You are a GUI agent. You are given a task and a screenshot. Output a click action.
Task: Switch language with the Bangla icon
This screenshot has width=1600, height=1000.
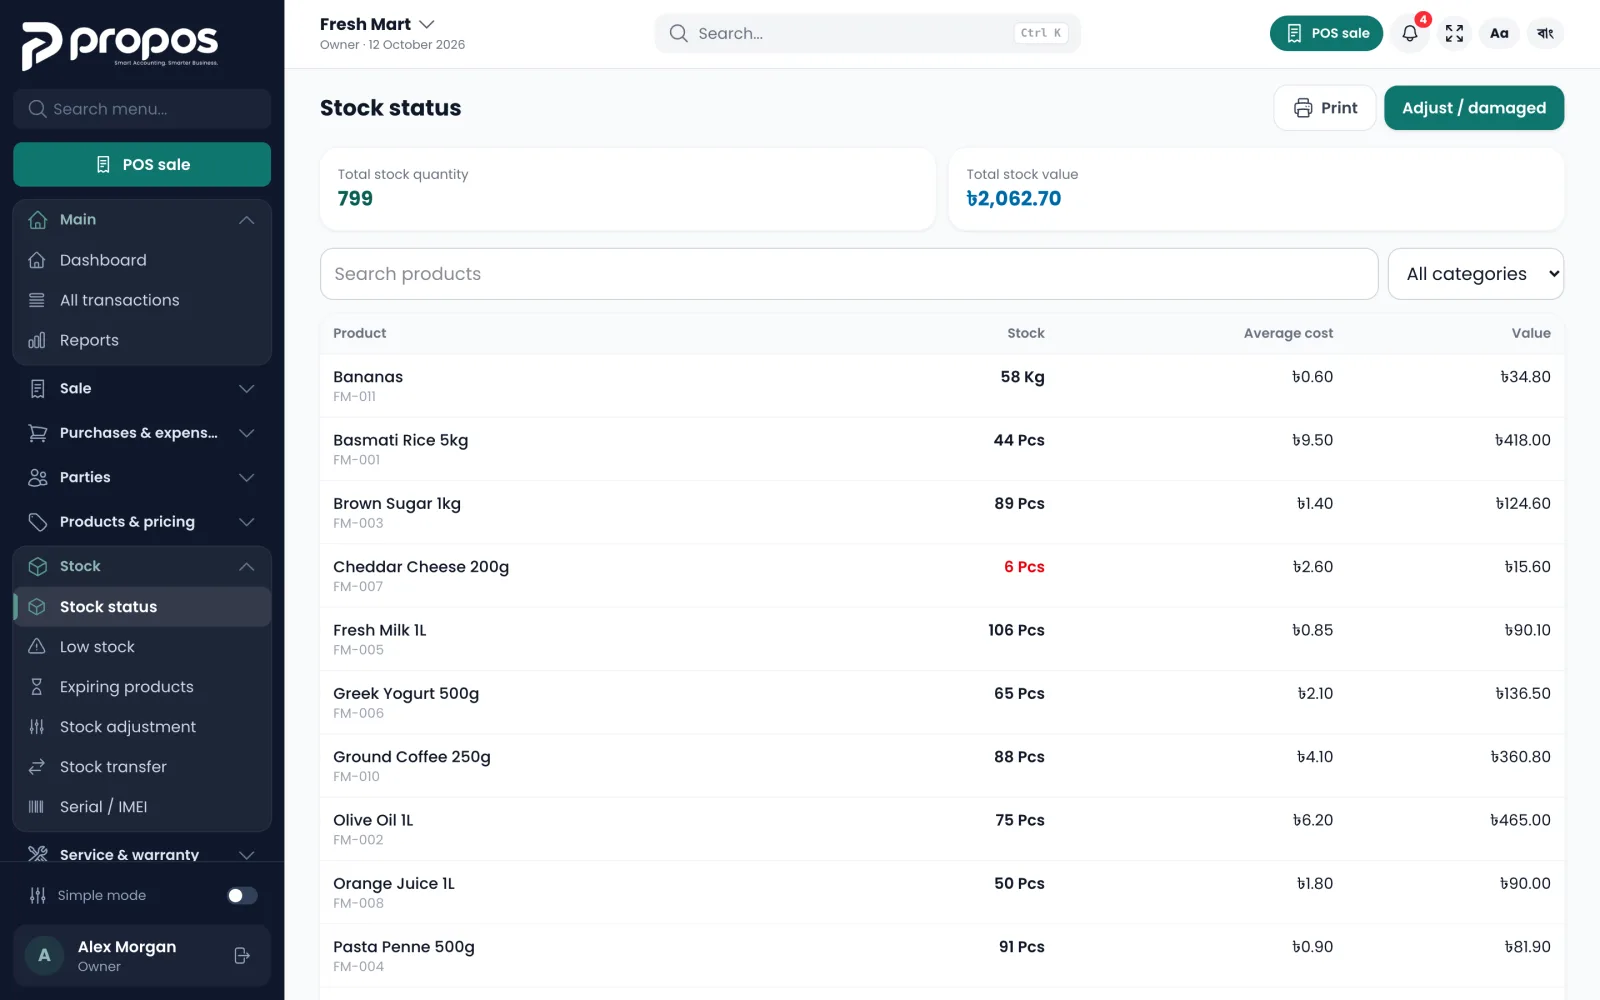1545,33
